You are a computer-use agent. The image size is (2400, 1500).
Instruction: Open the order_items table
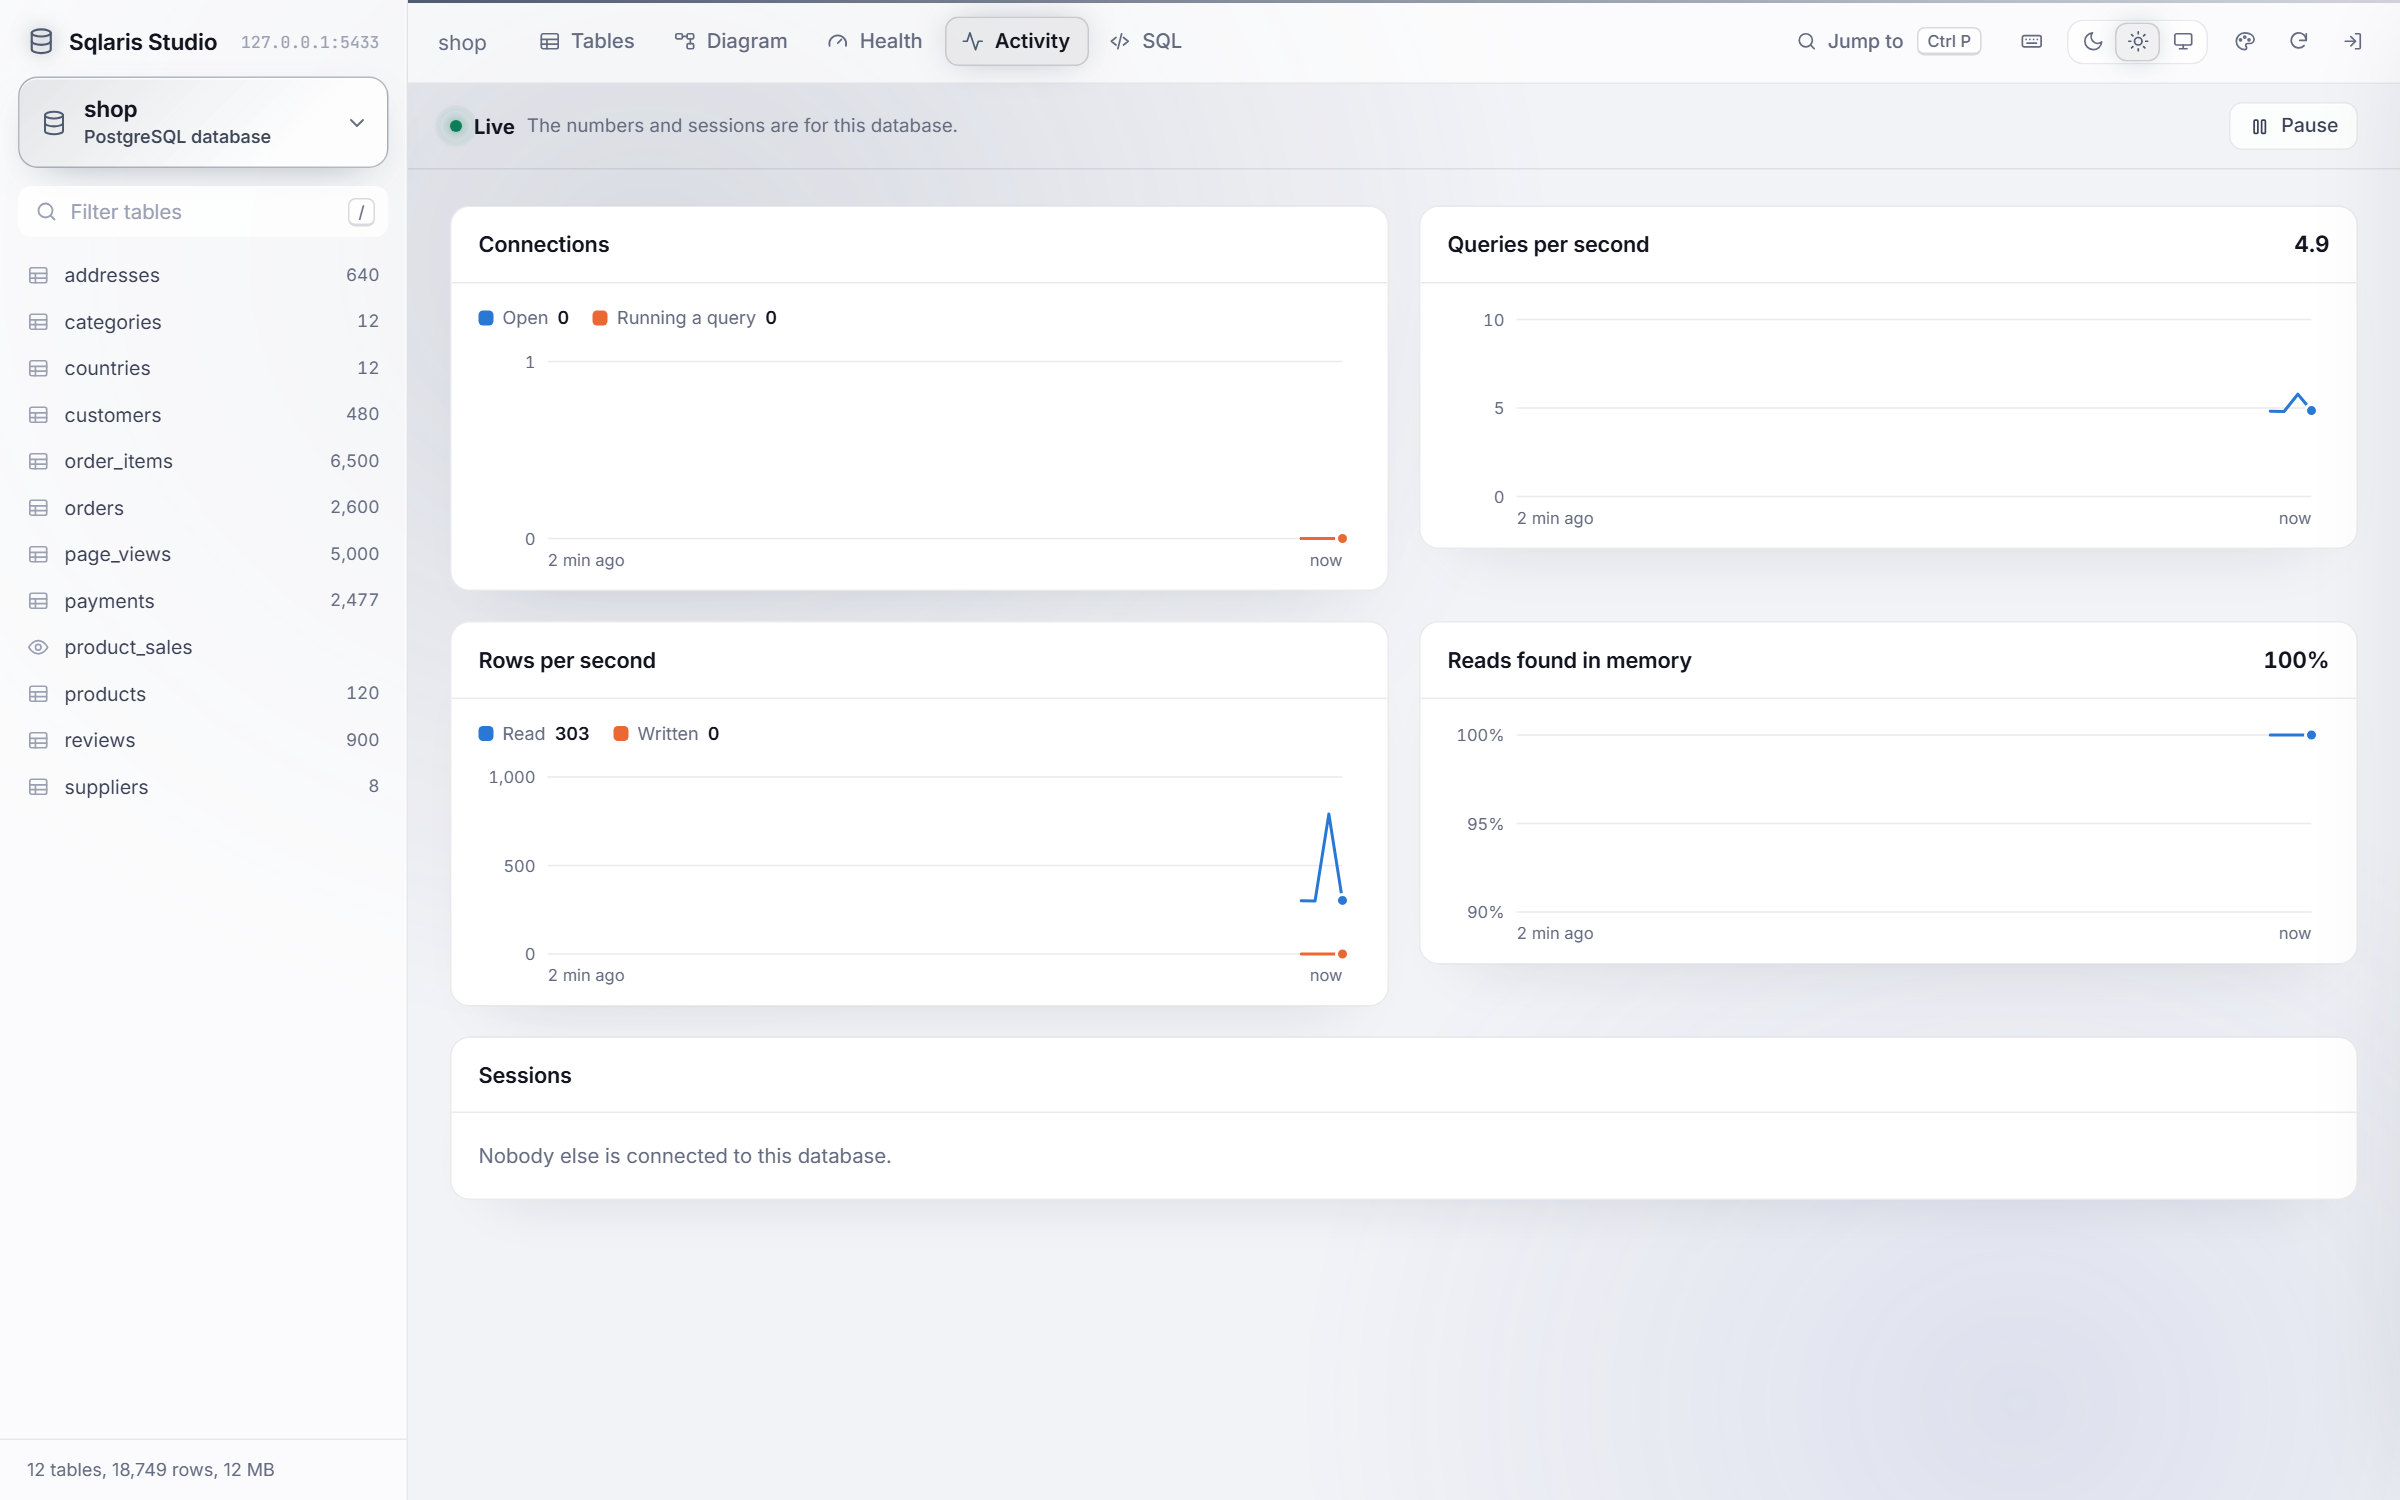click(x=203, y=461)
